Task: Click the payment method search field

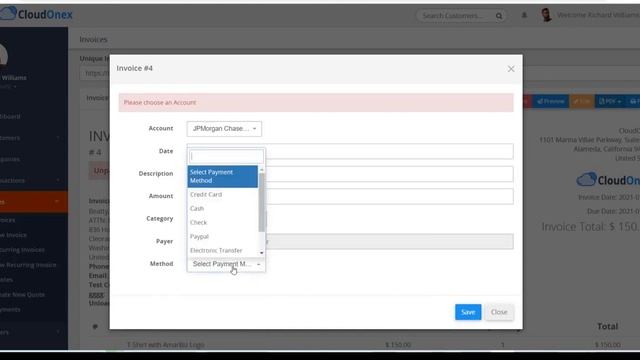Action: [227, 156]
